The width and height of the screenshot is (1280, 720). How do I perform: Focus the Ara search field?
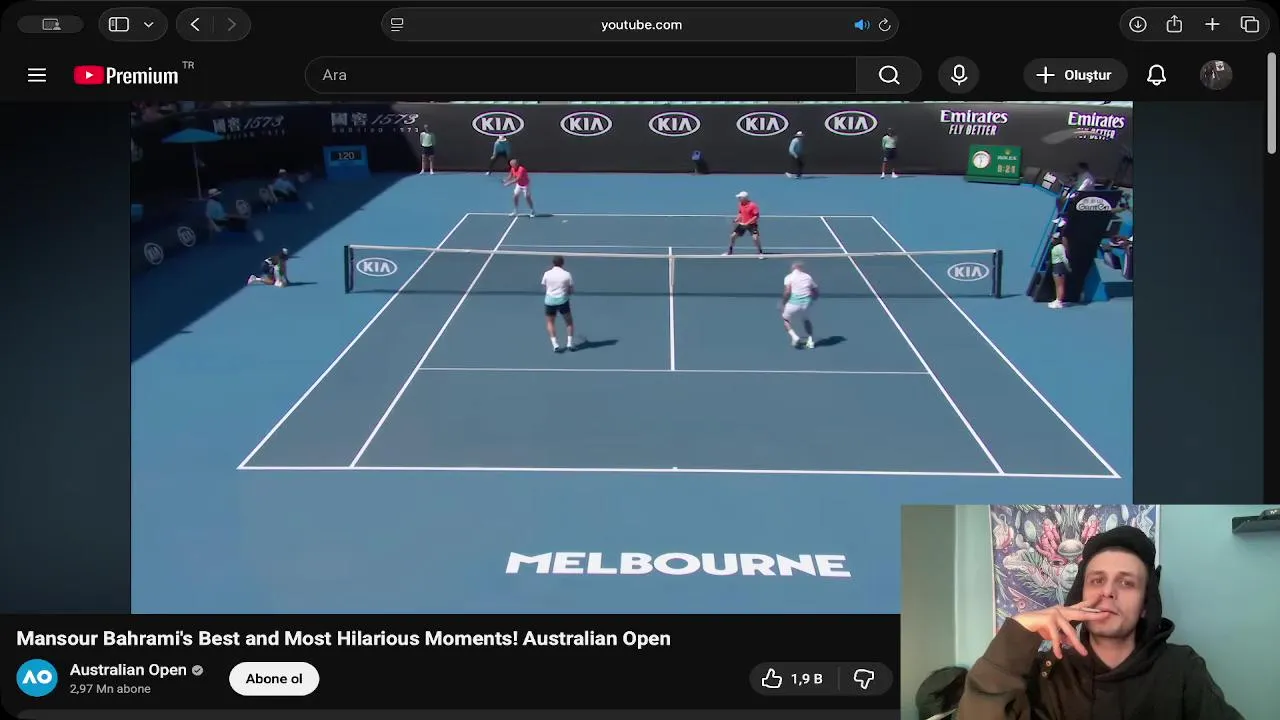(581, 75)
